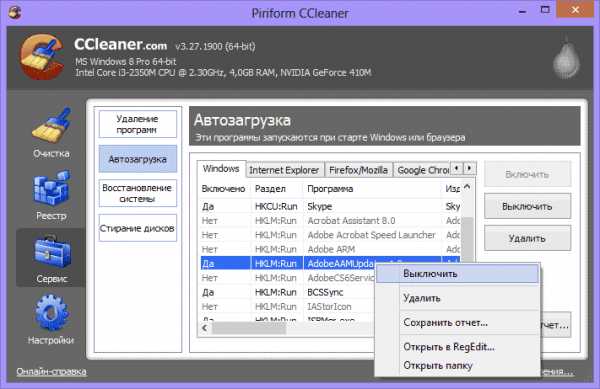
Task: Click the title bar application icon
Action: coord(14,12)
